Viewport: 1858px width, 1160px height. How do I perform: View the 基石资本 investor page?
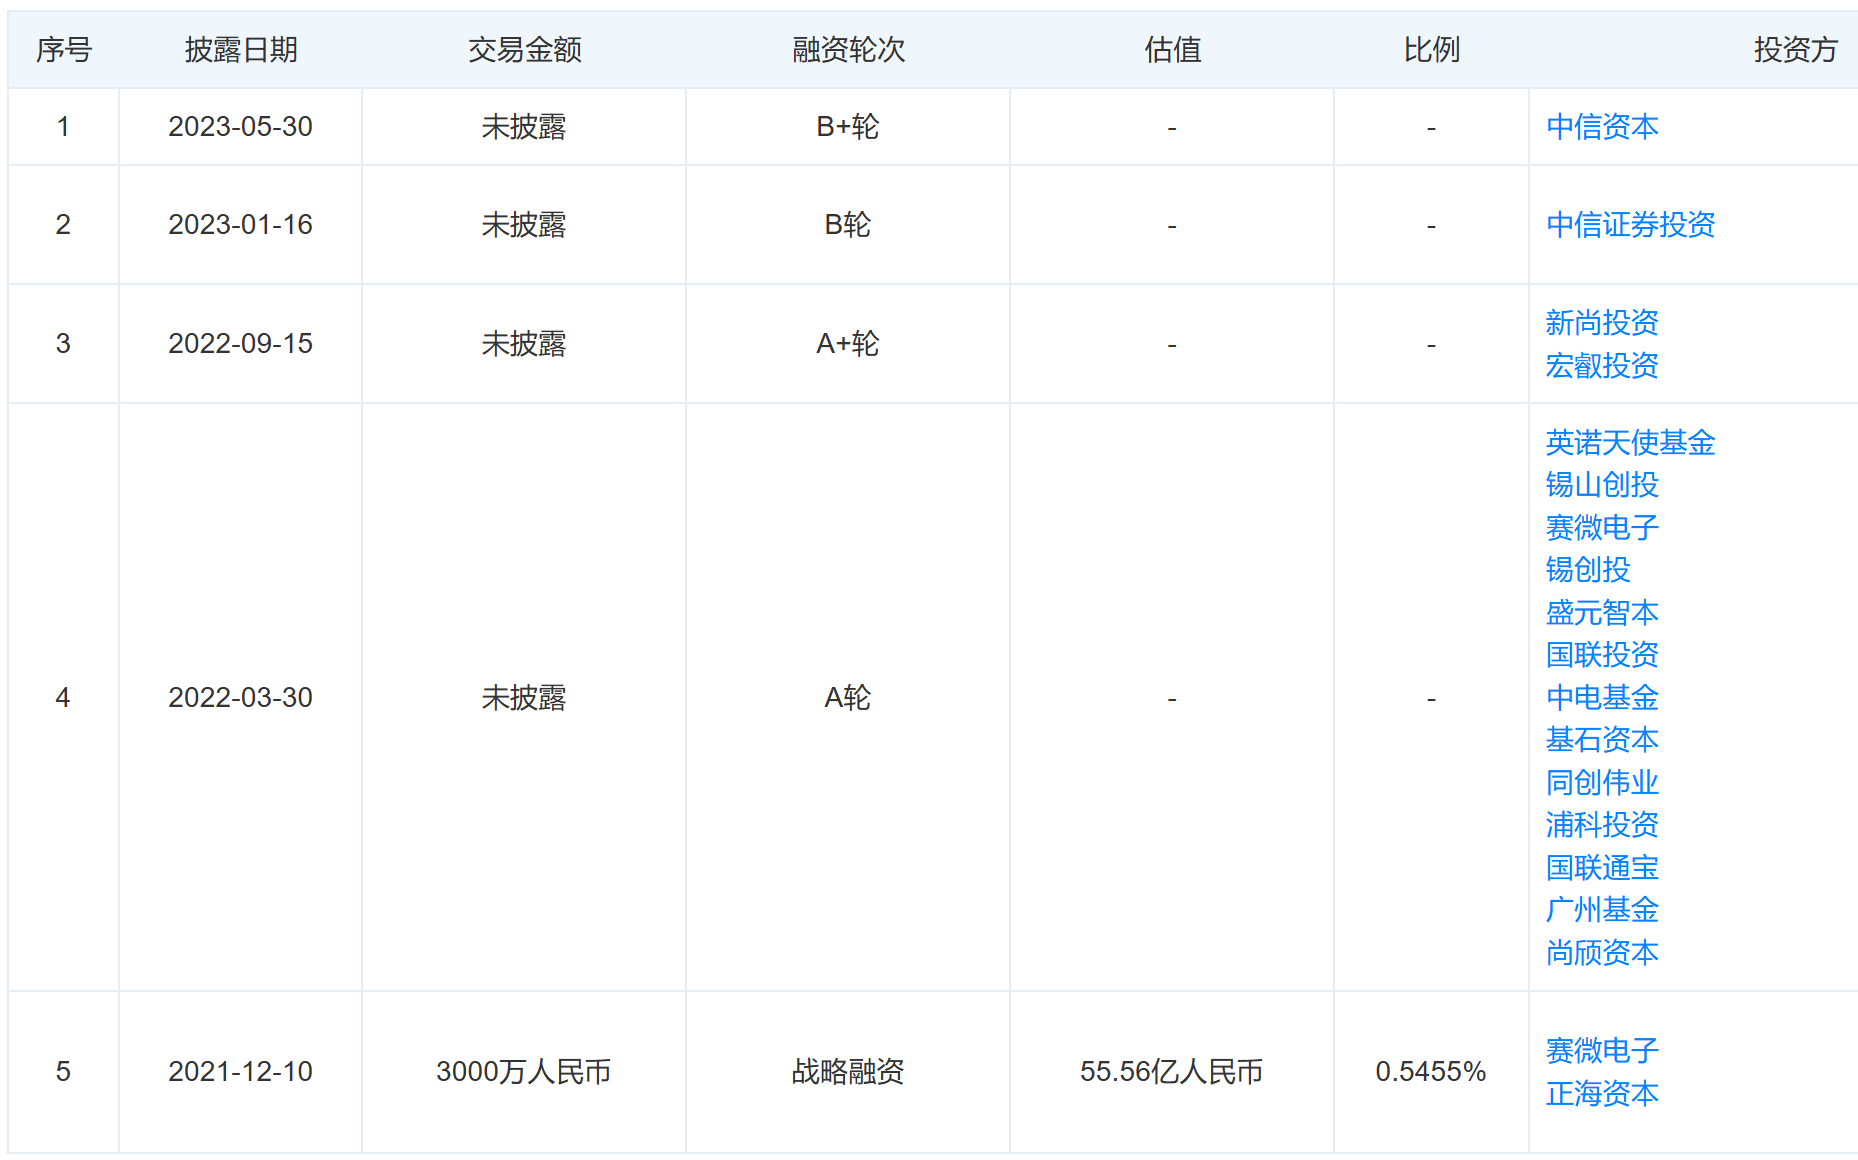pyautogui.click(x=1602, y=740)
